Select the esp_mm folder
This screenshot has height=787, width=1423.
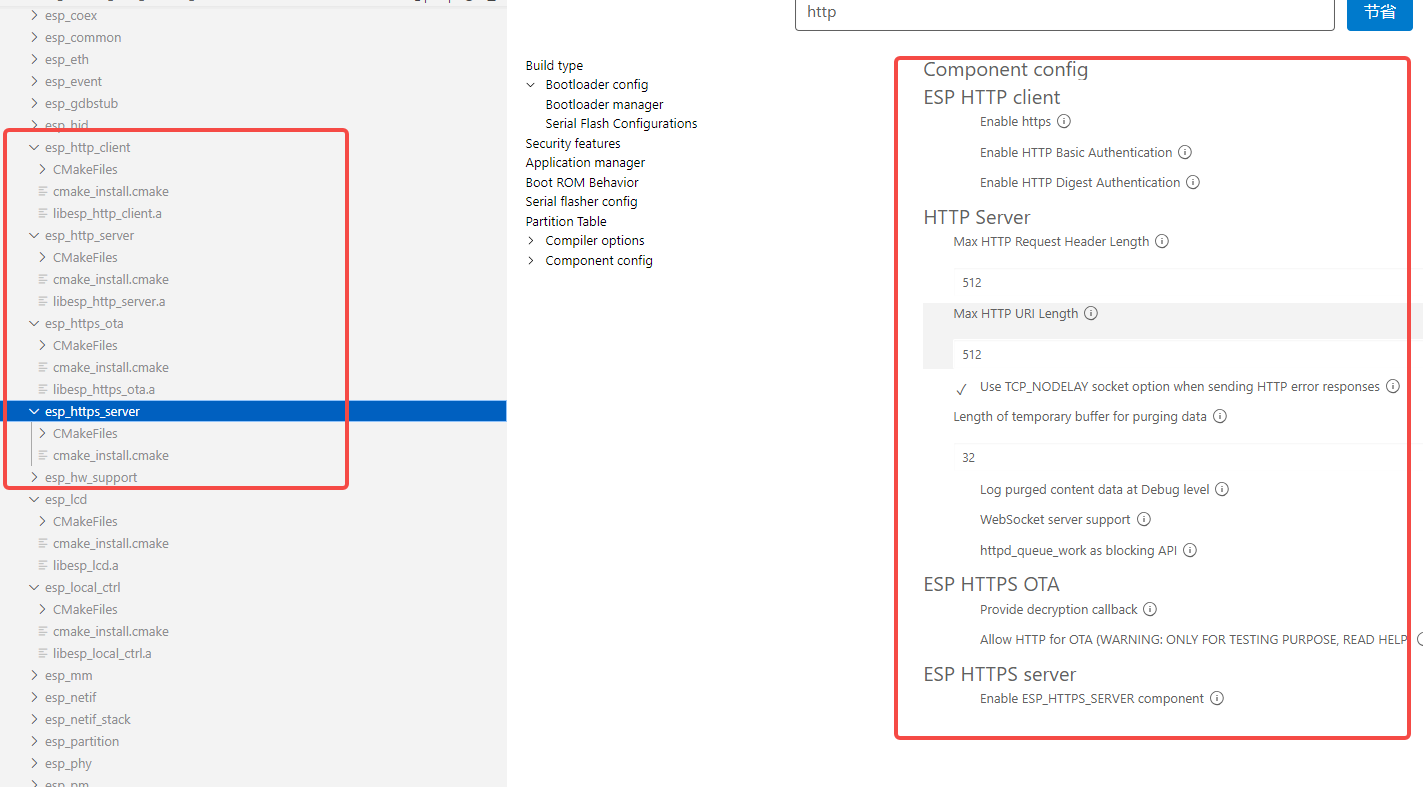[68, 675]
